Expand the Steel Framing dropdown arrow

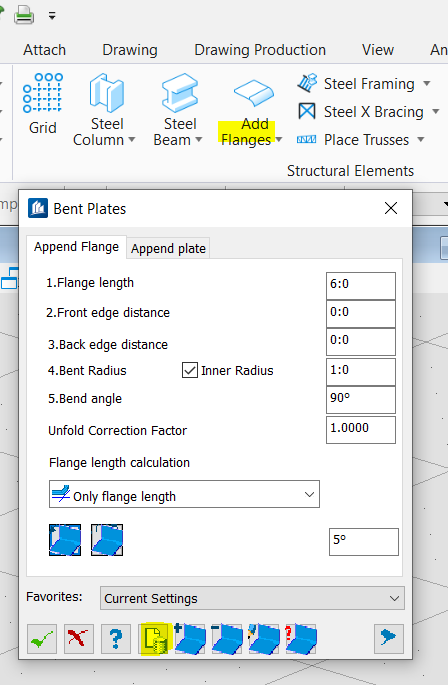[x=427, y=83]
